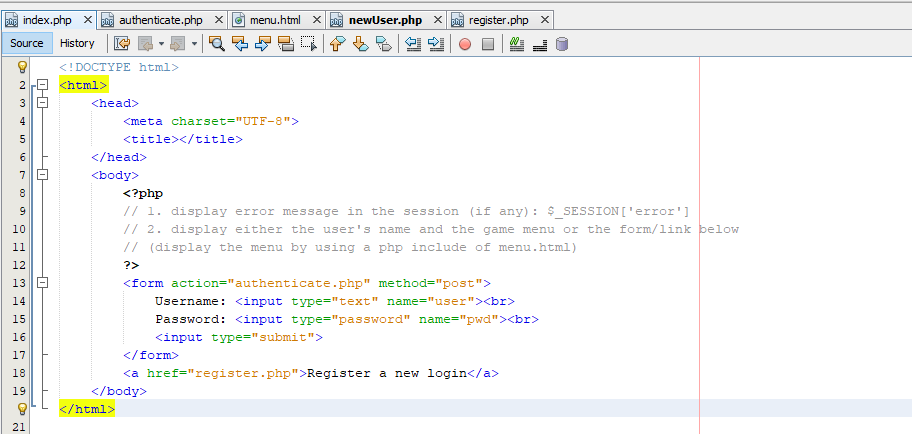Click Shift Line Left icon

coord(412,44)
